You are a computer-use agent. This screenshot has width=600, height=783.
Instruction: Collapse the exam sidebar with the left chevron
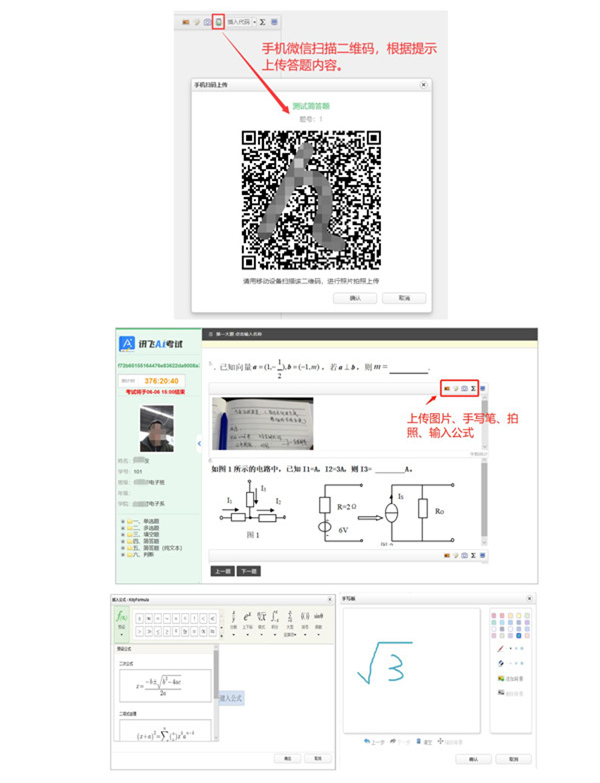coord(199,443)
